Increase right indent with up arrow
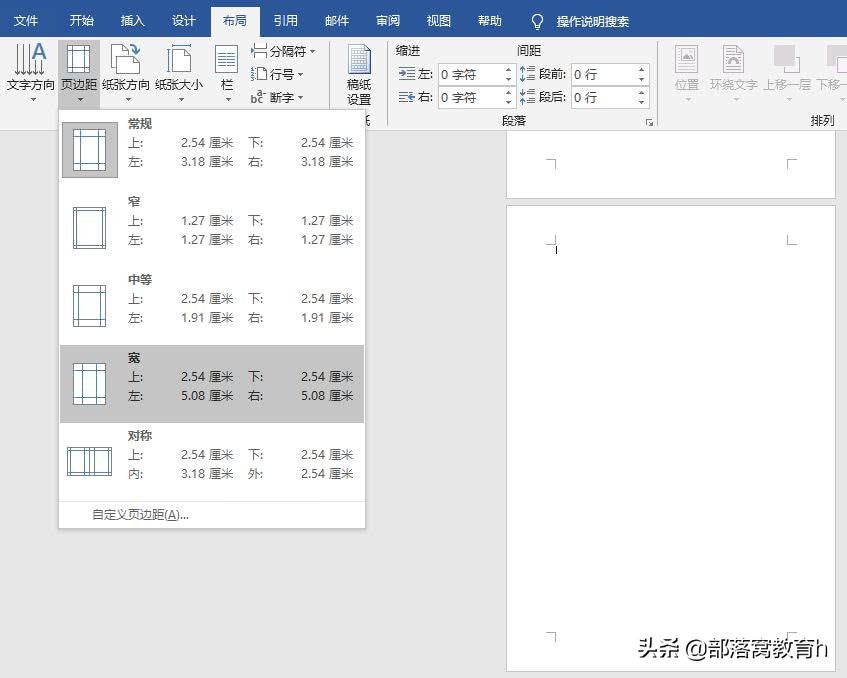The height and width of the screenshot is (678, 847). (508, 92)
